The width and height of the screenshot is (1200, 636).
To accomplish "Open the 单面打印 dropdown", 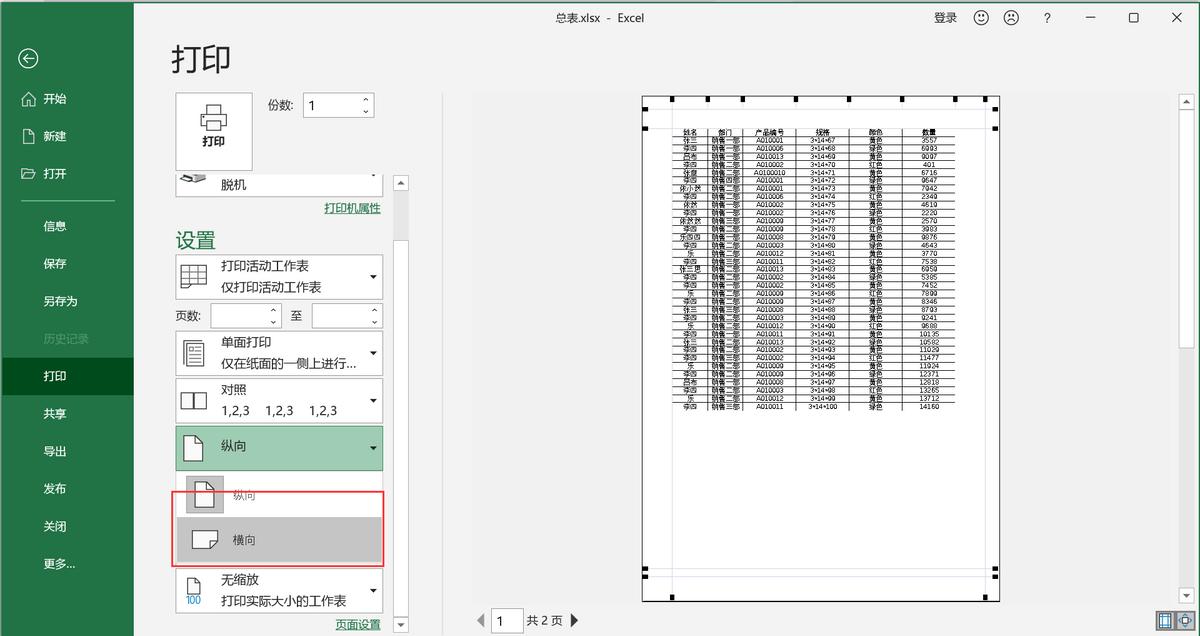I will [x=279, y=353].
